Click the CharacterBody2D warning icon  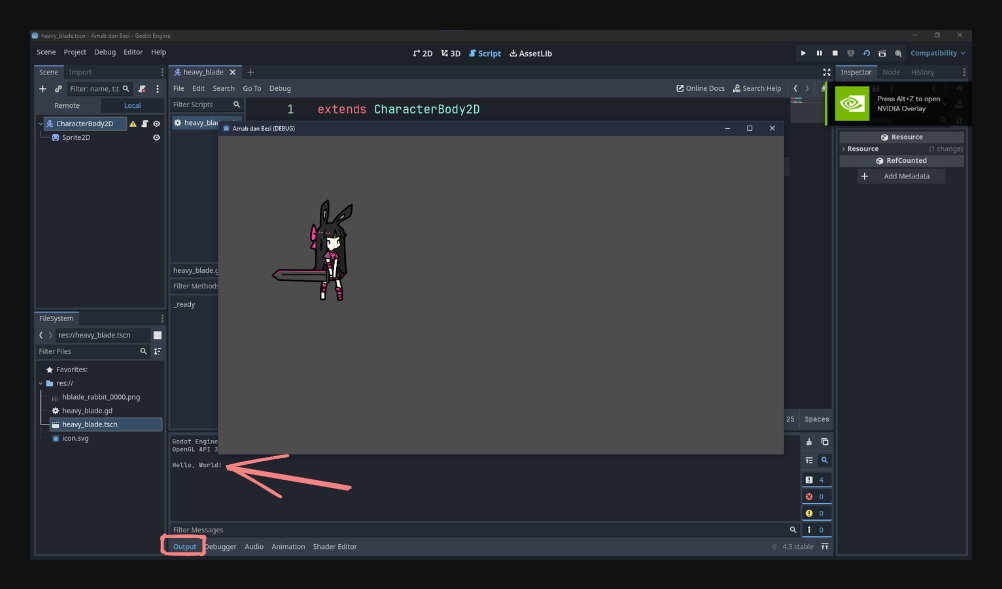(133, 124)
